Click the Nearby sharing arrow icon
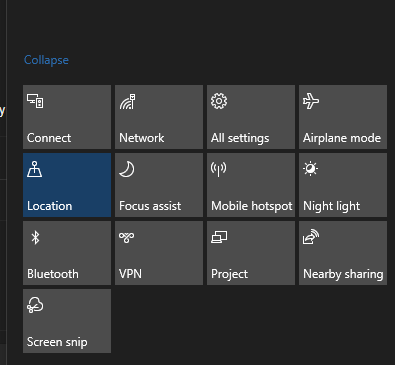The height and width of the screenshot is (365, 395). pyautogui.click(x=311, y=237)
